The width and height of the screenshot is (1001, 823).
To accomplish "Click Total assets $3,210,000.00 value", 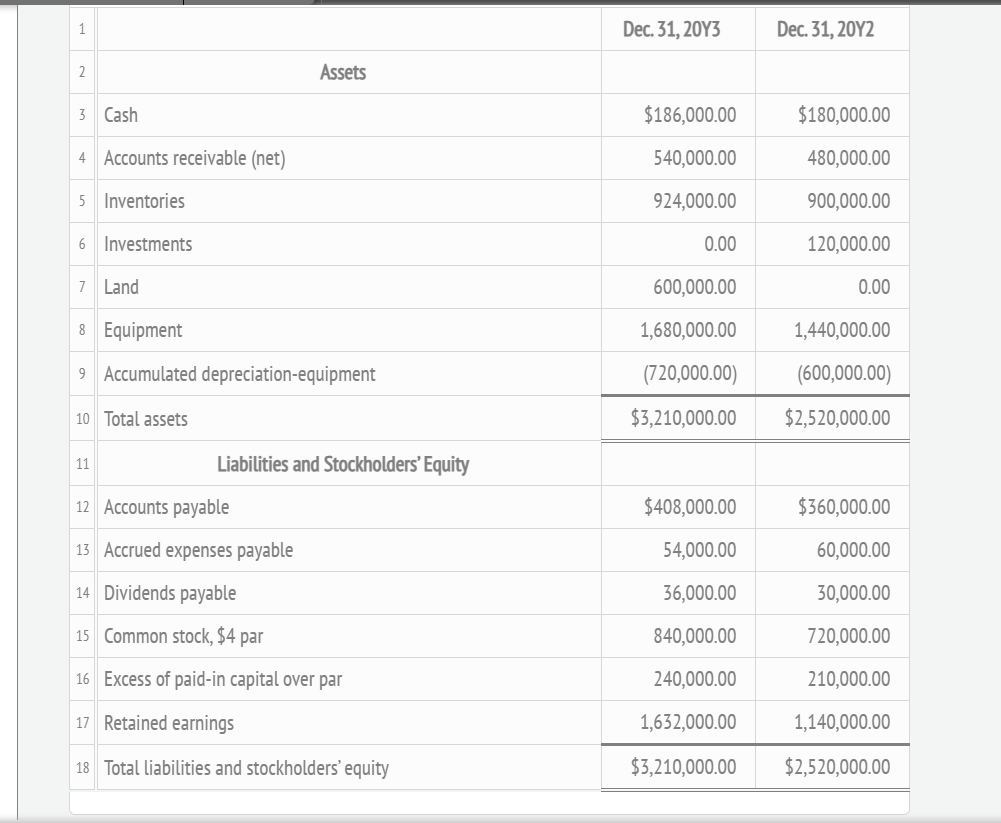I will click(x=684, y=418).
